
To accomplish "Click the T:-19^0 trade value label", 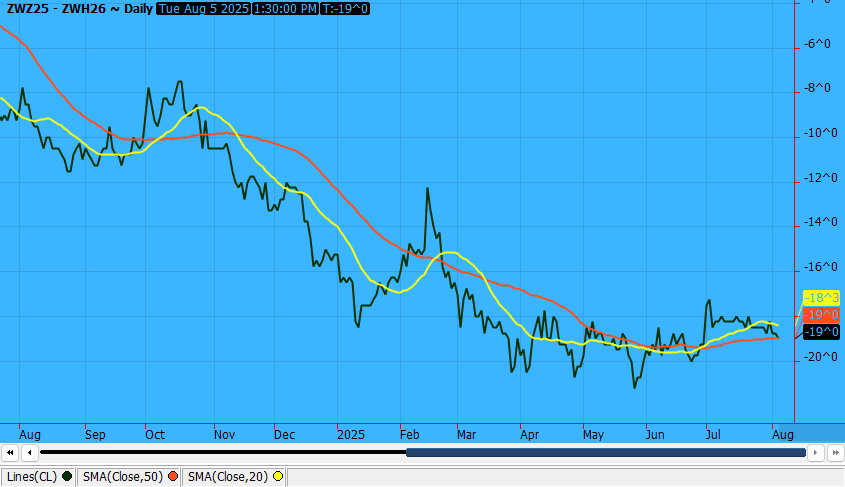I will (346, 9).
